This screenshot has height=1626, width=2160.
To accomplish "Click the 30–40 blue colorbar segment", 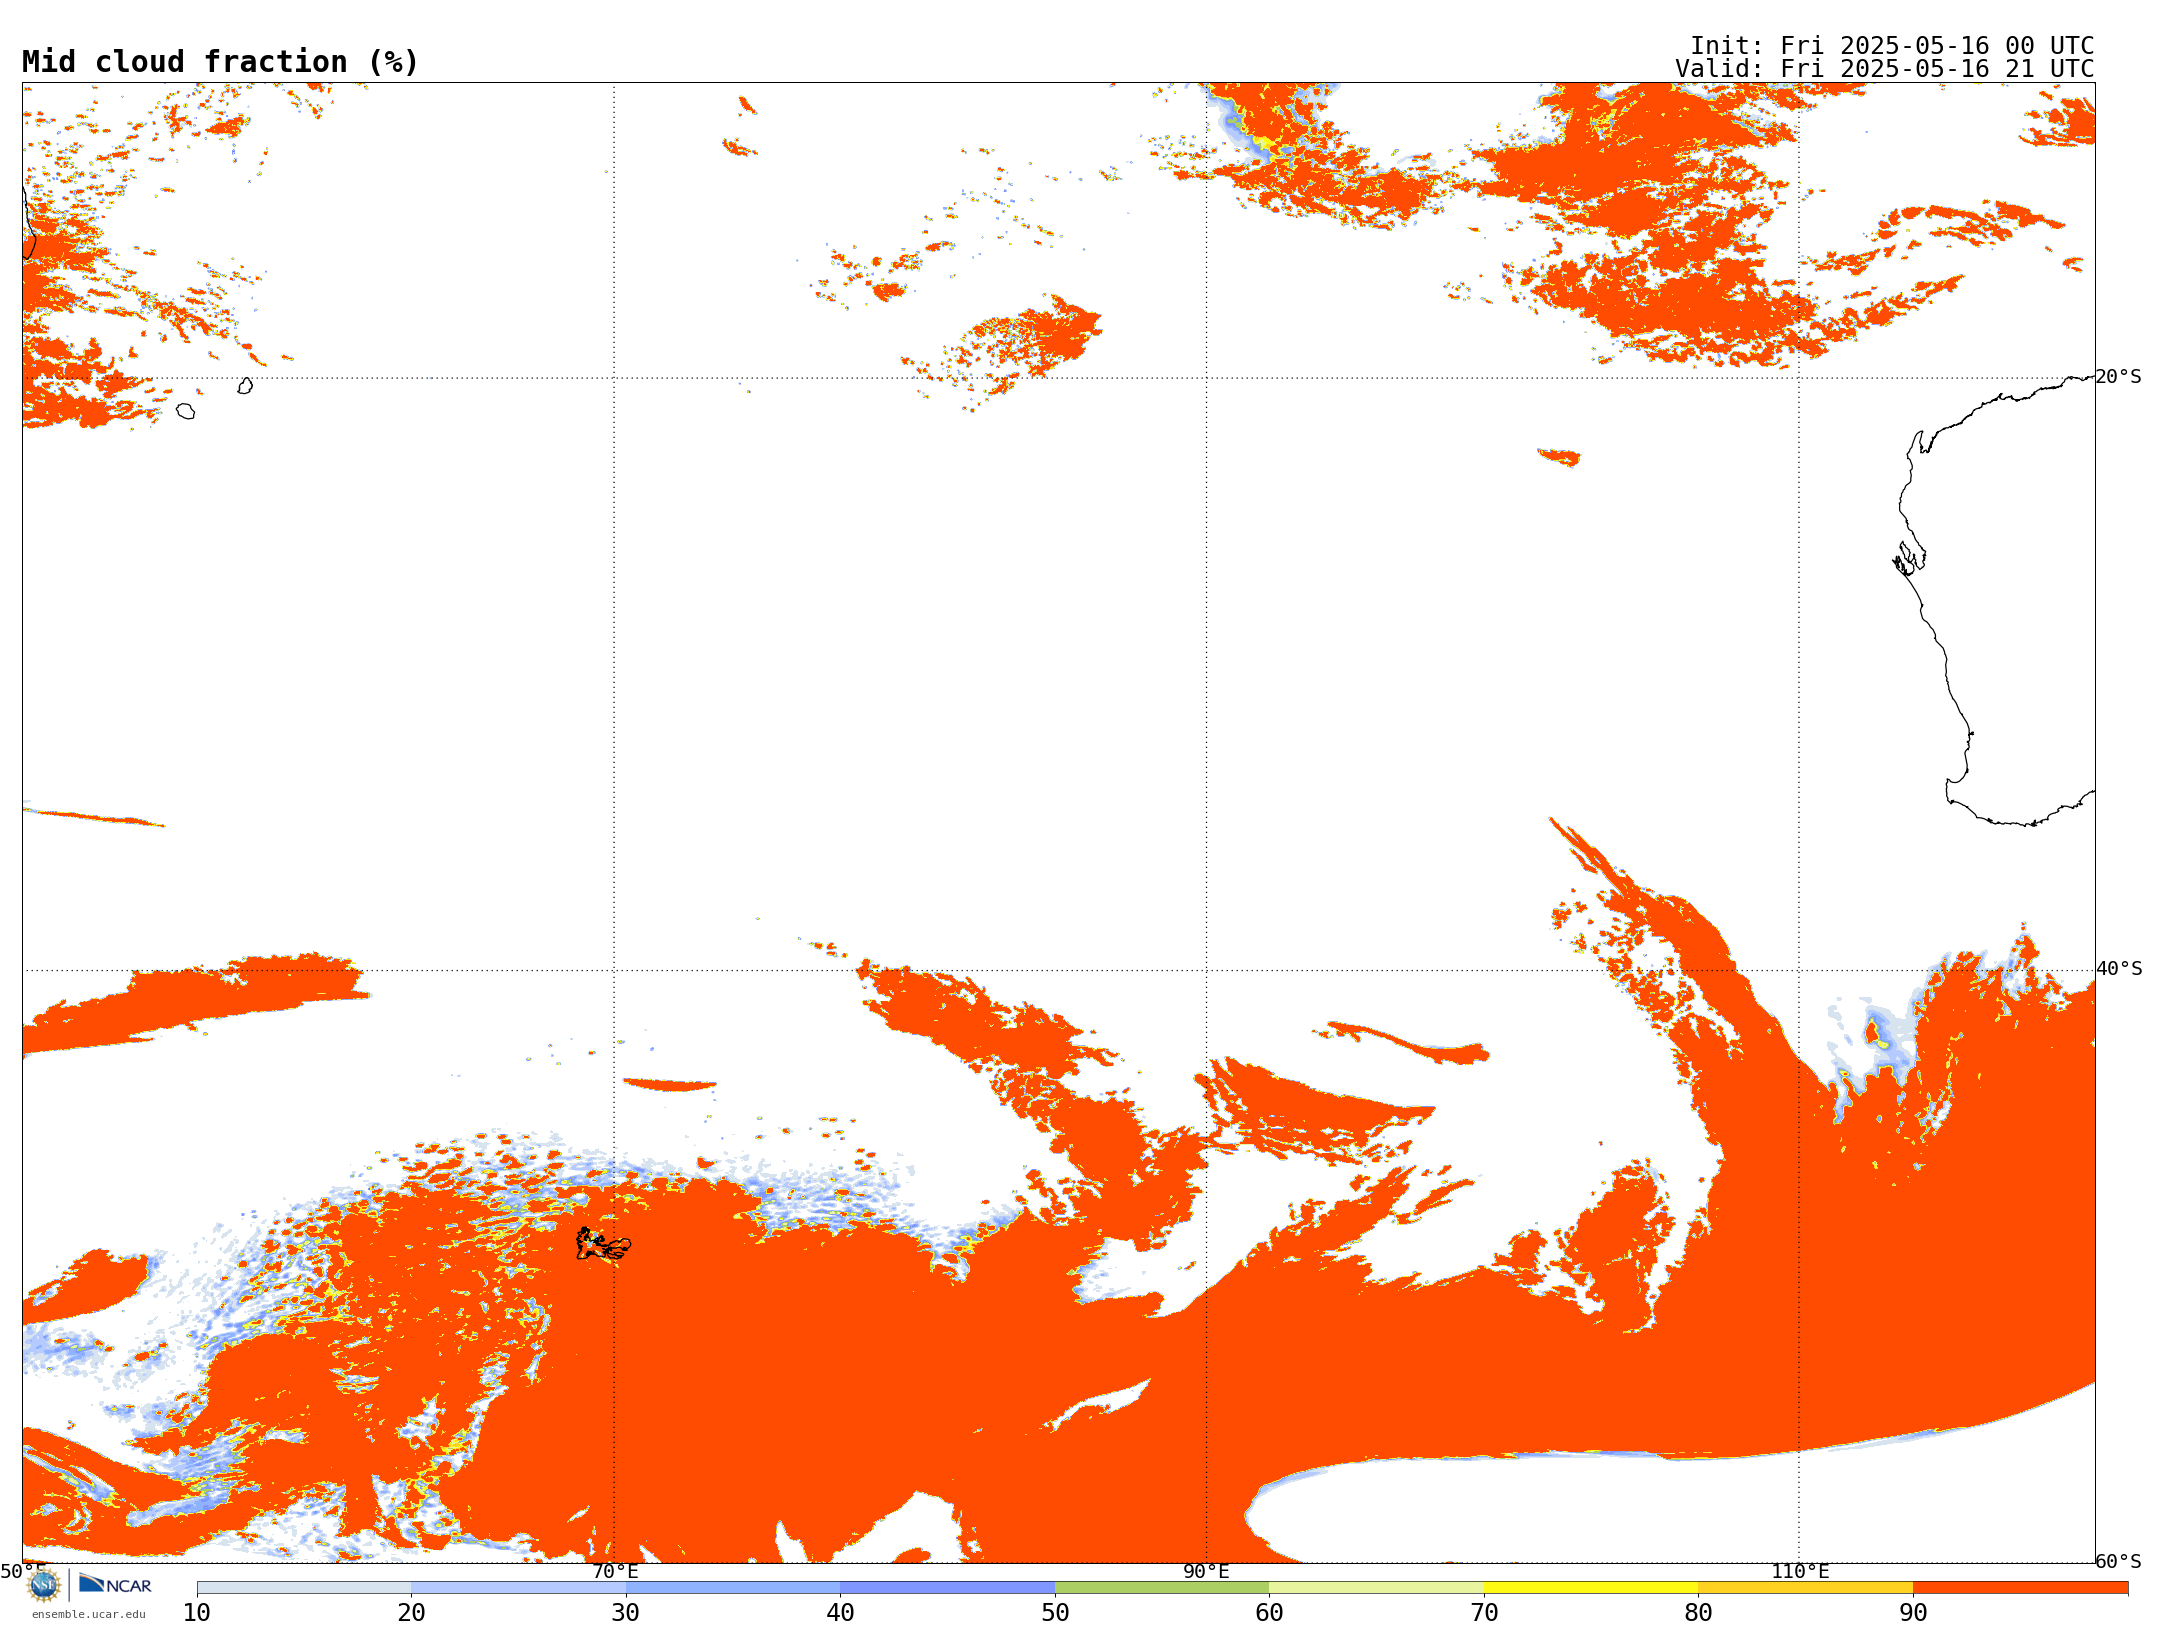I will (x=733, y=1588).
